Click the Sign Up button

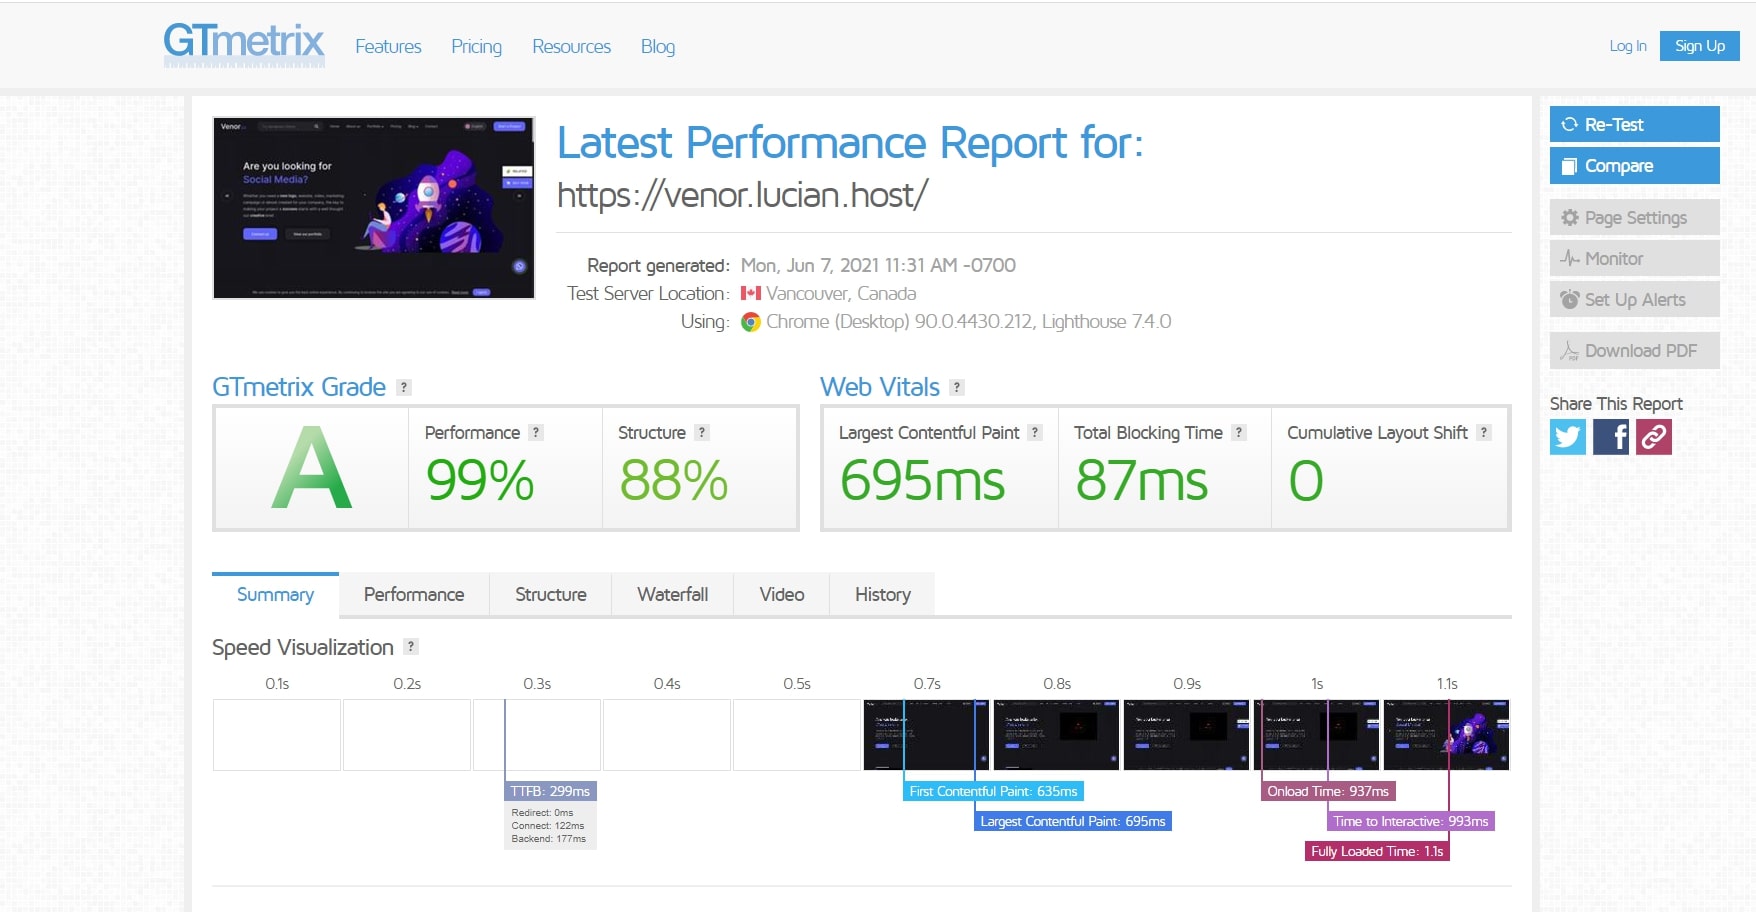[x=1700, y=46]
